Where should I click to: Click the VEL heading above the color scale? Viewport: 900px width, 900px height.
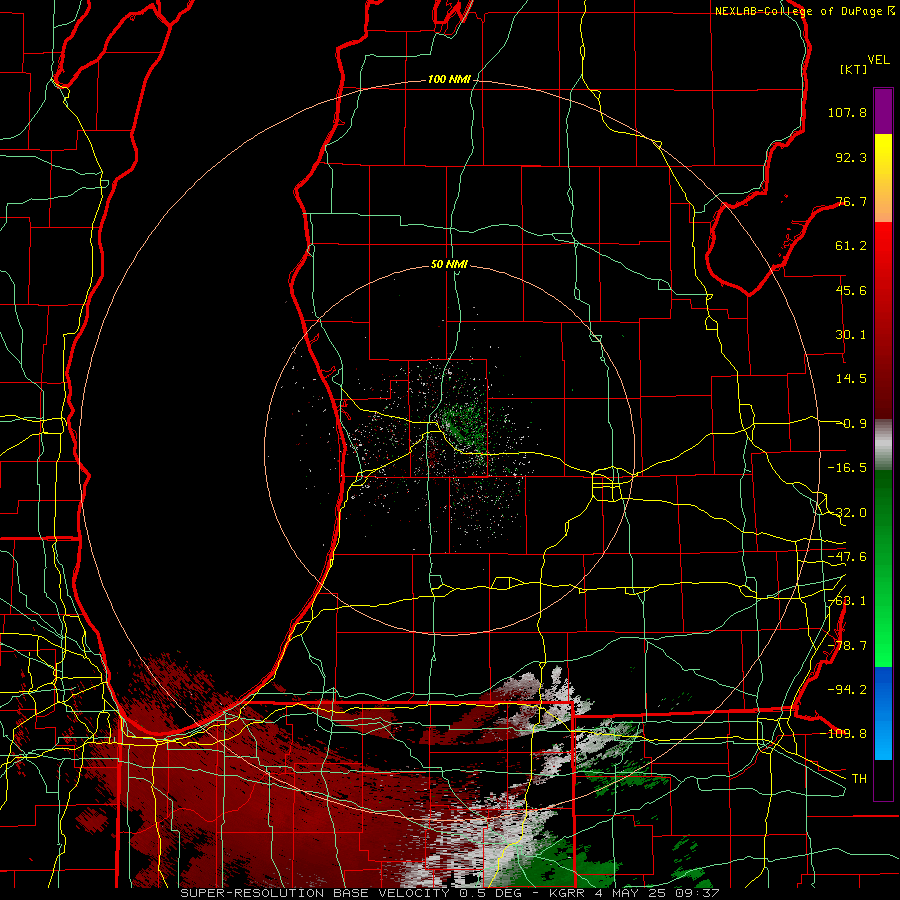tap(878, 60)
